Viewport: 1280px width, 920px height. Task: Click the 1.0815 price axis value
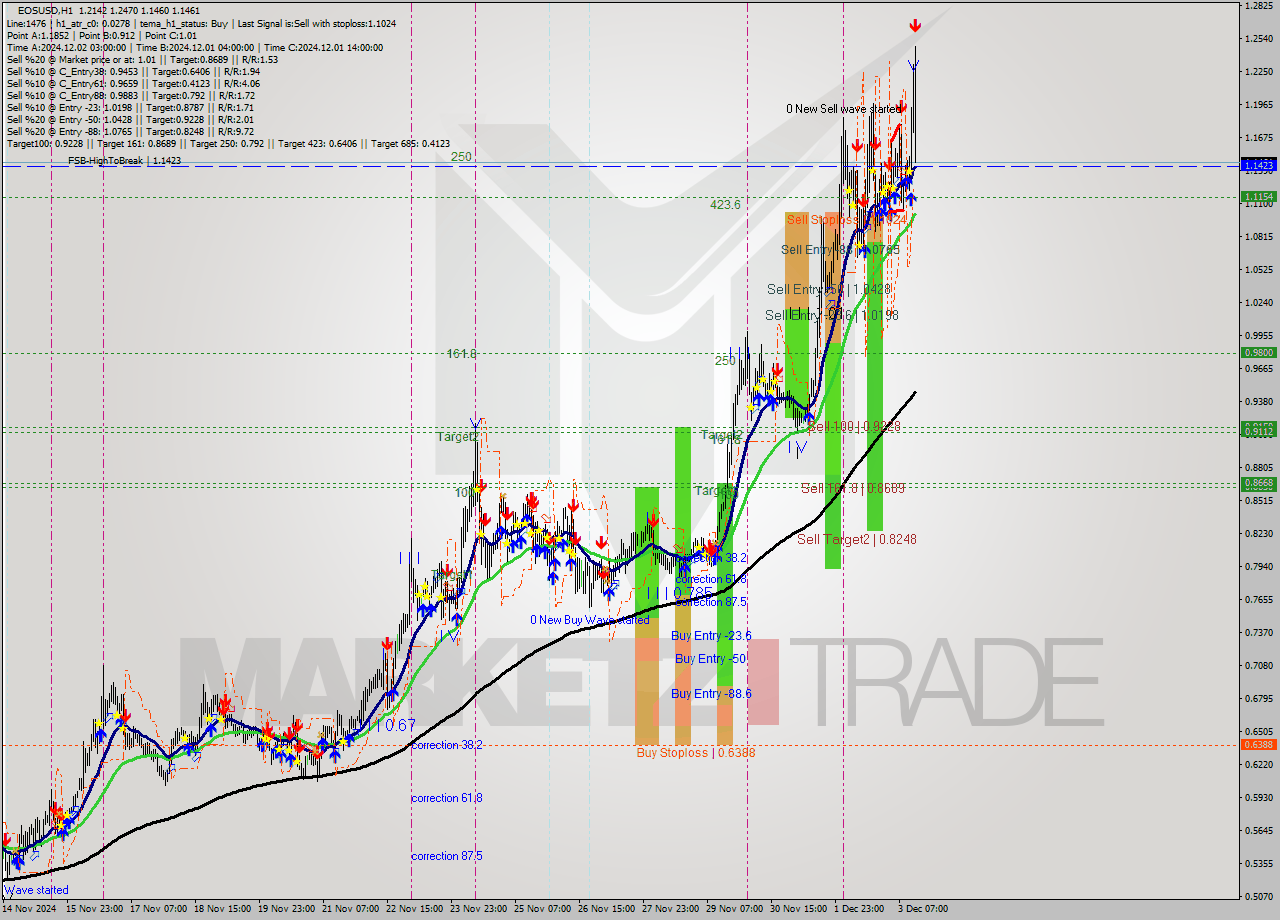[x=1258, y=237]
